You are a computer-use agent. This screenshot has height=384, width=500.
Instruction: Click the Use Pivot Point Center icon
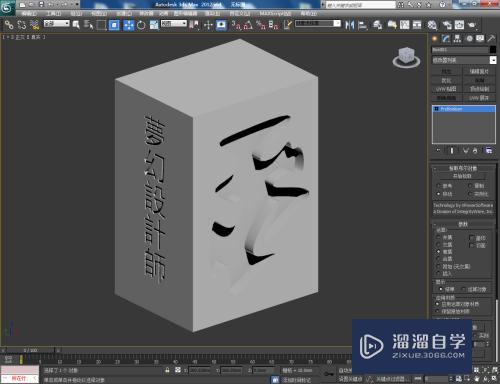tap(194, 25)
